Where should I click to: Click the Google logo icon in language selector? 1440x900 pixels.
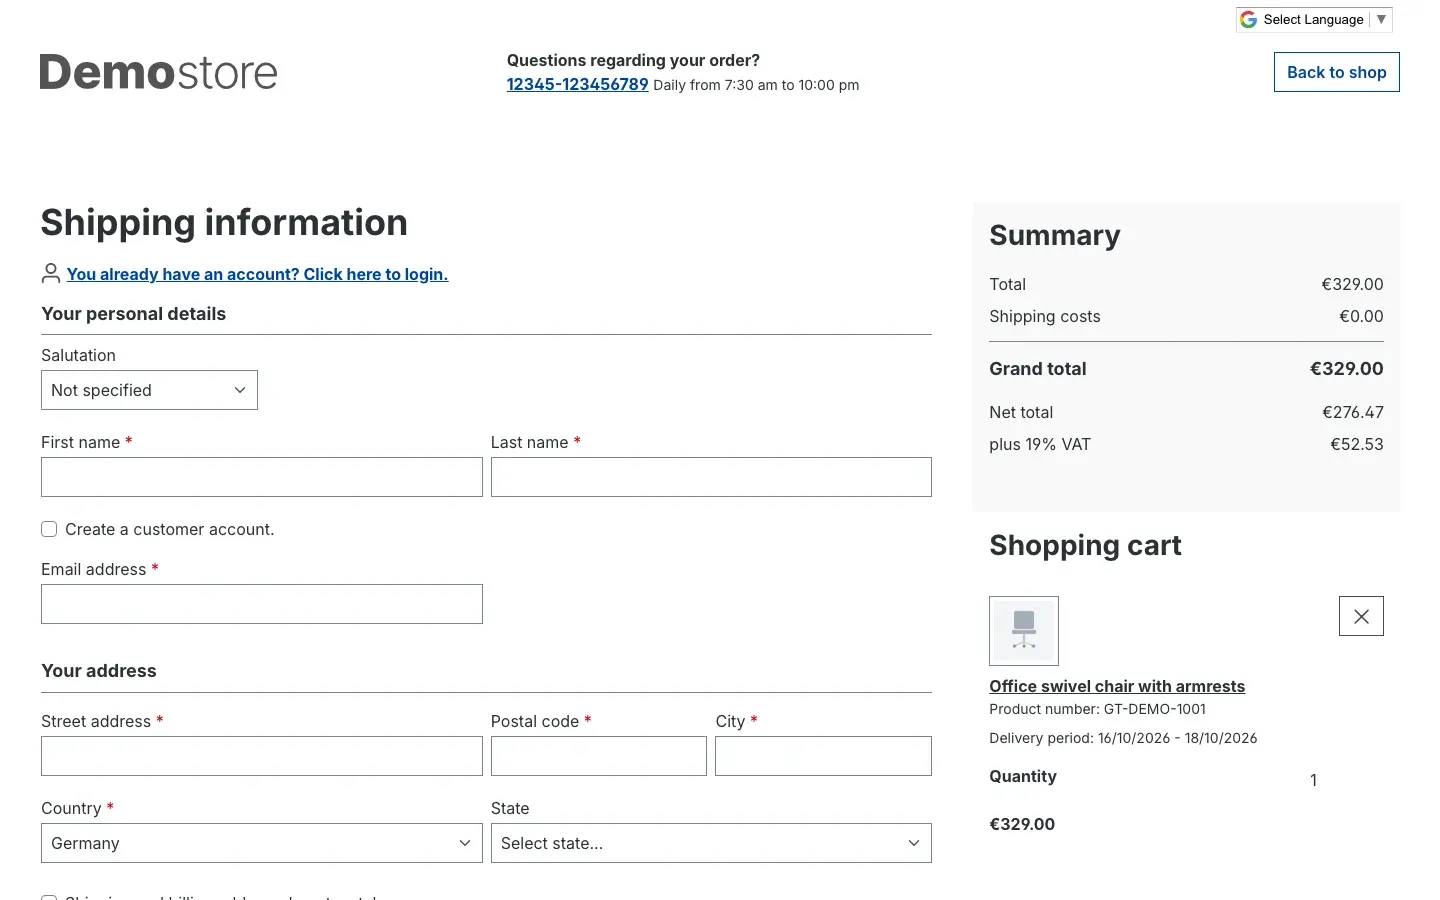coord(1248,19)
